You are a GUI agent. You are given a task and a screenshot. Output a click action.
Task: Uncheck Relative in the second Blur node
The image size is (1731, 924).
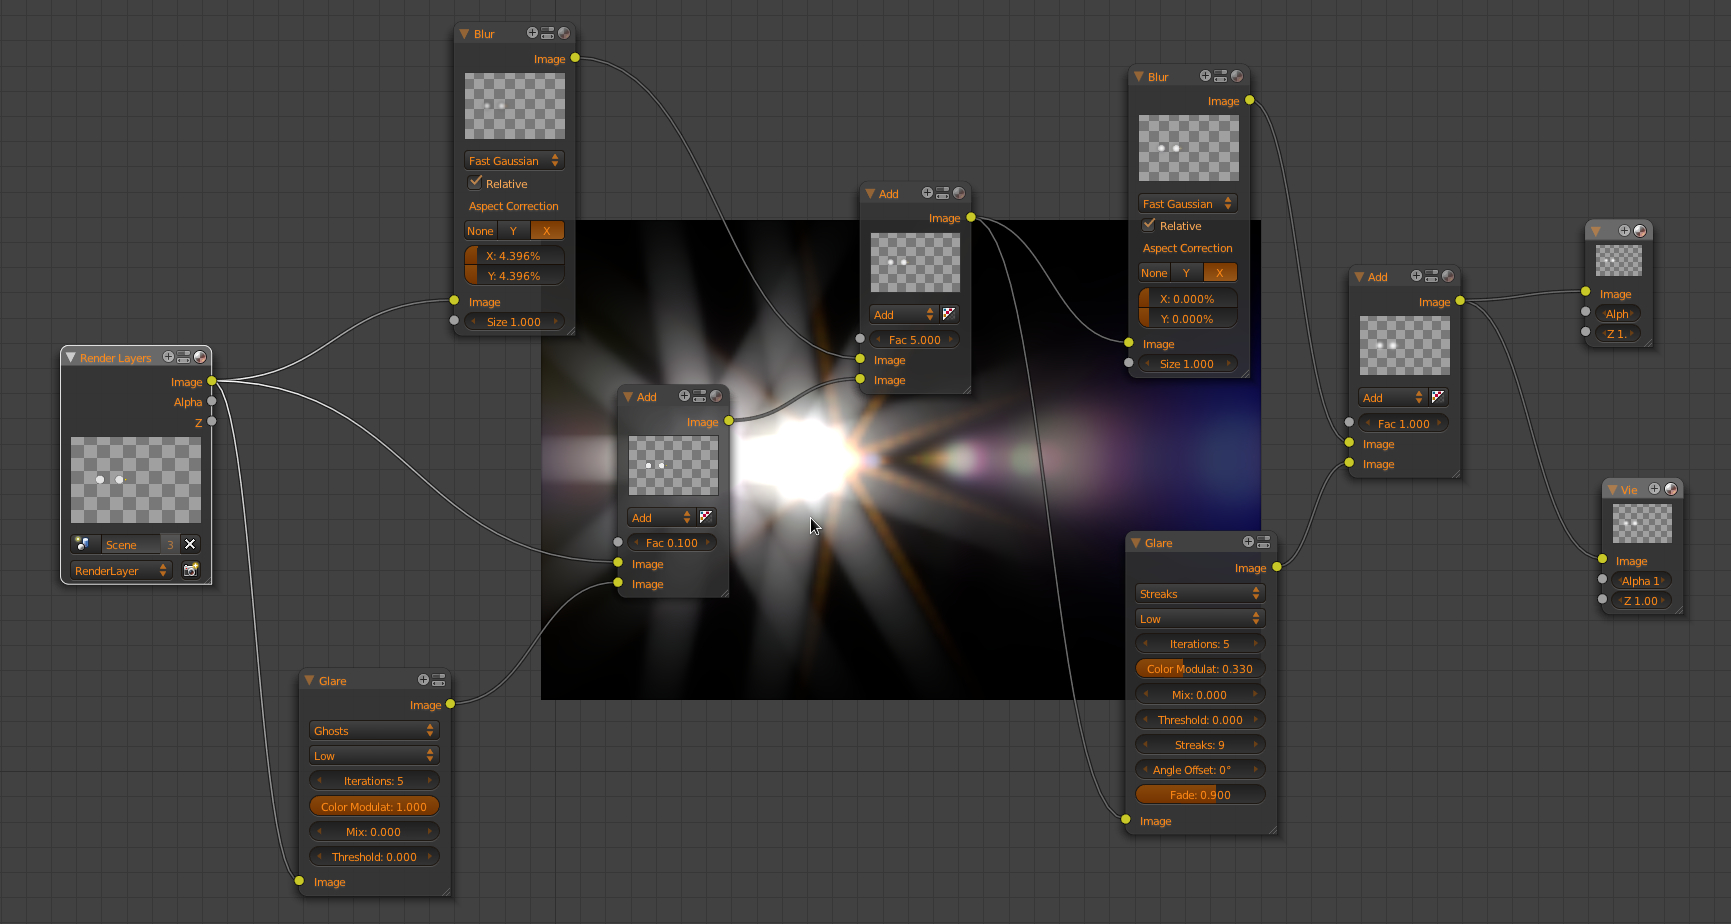pos(1149,225)
